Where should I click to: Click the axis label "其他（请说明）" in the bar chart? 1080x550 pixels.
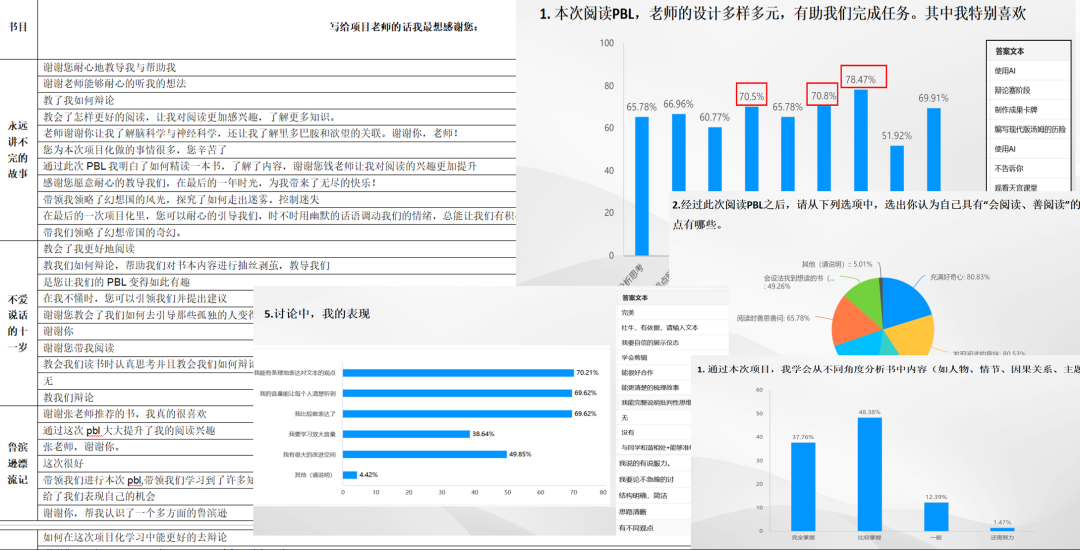point(315,475)
